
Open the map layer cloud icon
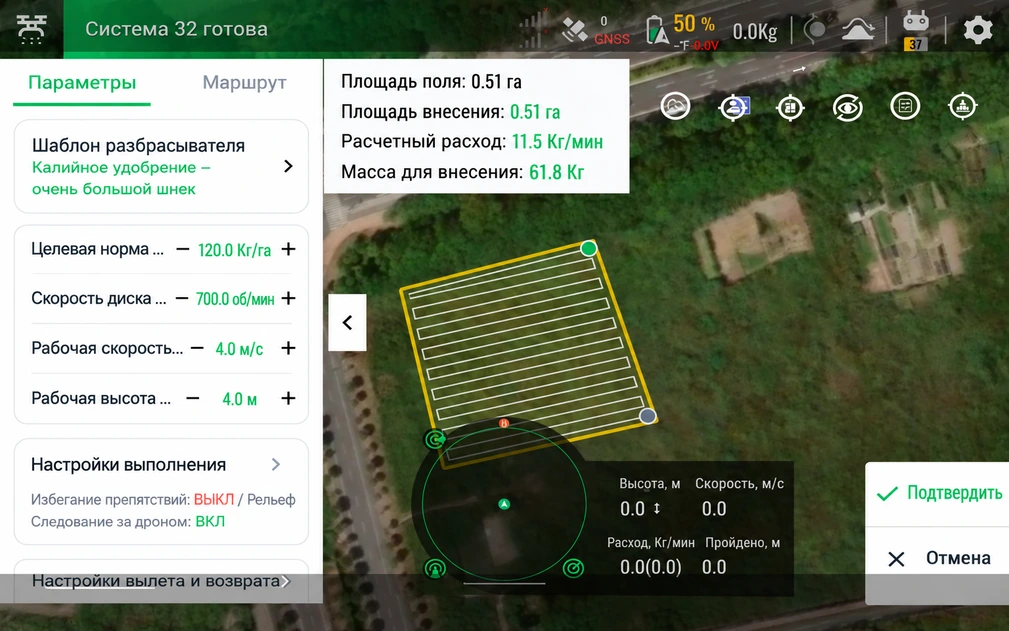tap(675, 106)
